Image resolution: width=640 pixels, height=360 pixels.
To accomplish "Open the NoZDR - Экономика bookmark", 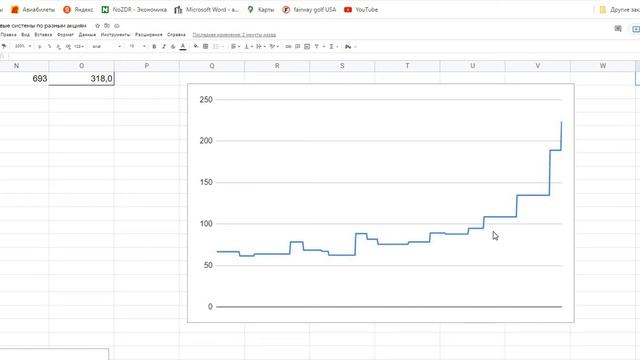I will (x=134, y=9).
